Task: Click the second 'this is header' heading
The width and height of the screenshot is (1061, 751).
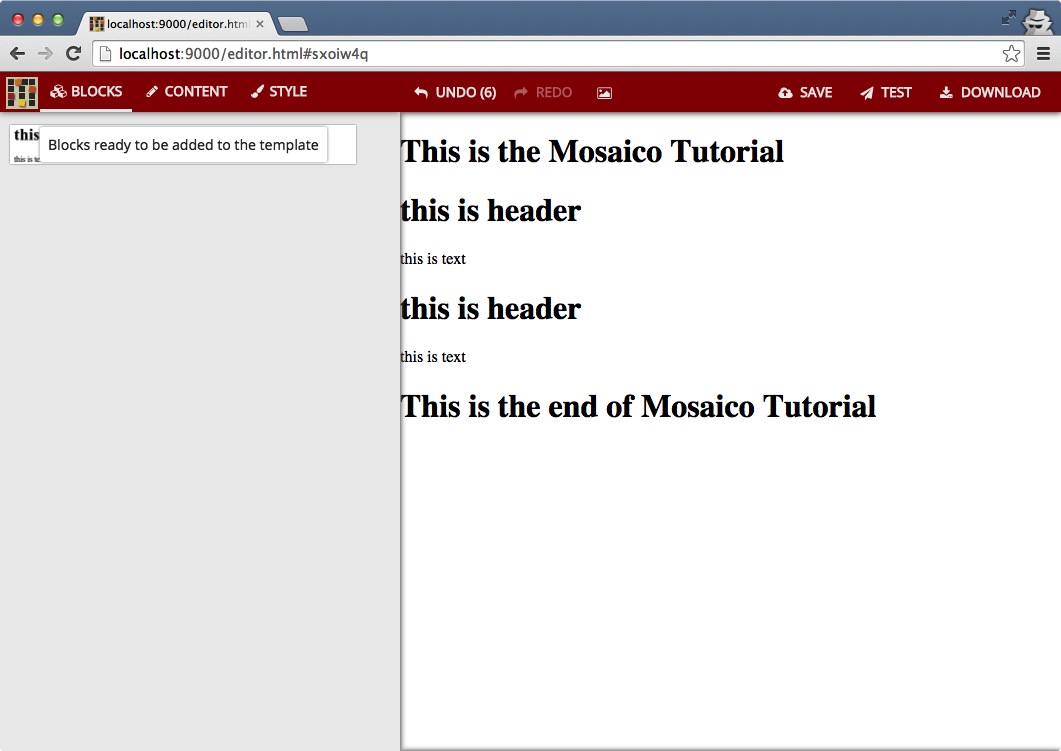Action: 491,309
